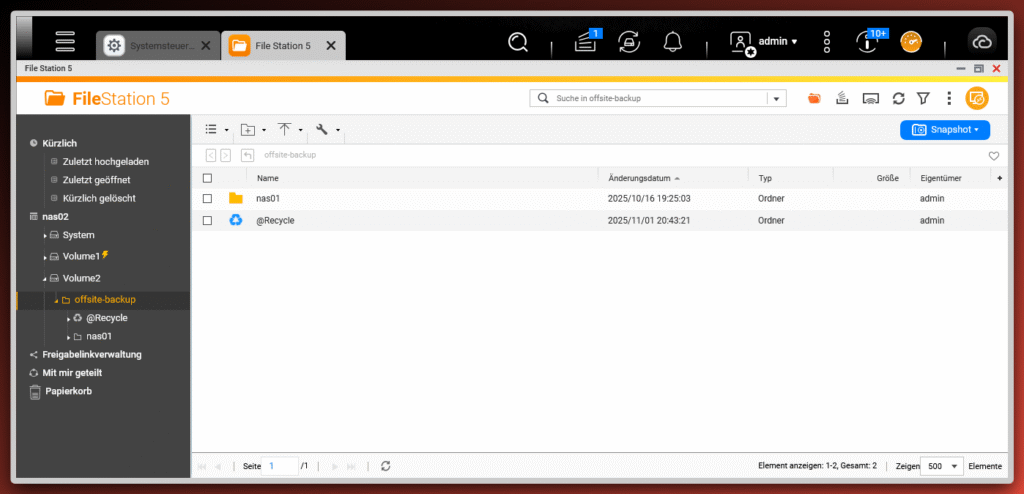The image size is (1024, 494).
Task: Open the filter funnel icon
Action: [x=924, y=98]
